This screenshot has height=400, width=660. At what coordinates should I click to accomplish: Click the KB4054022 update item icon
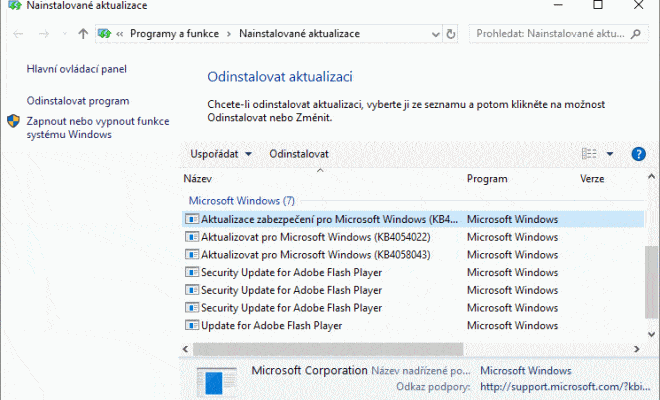[192, 237]
